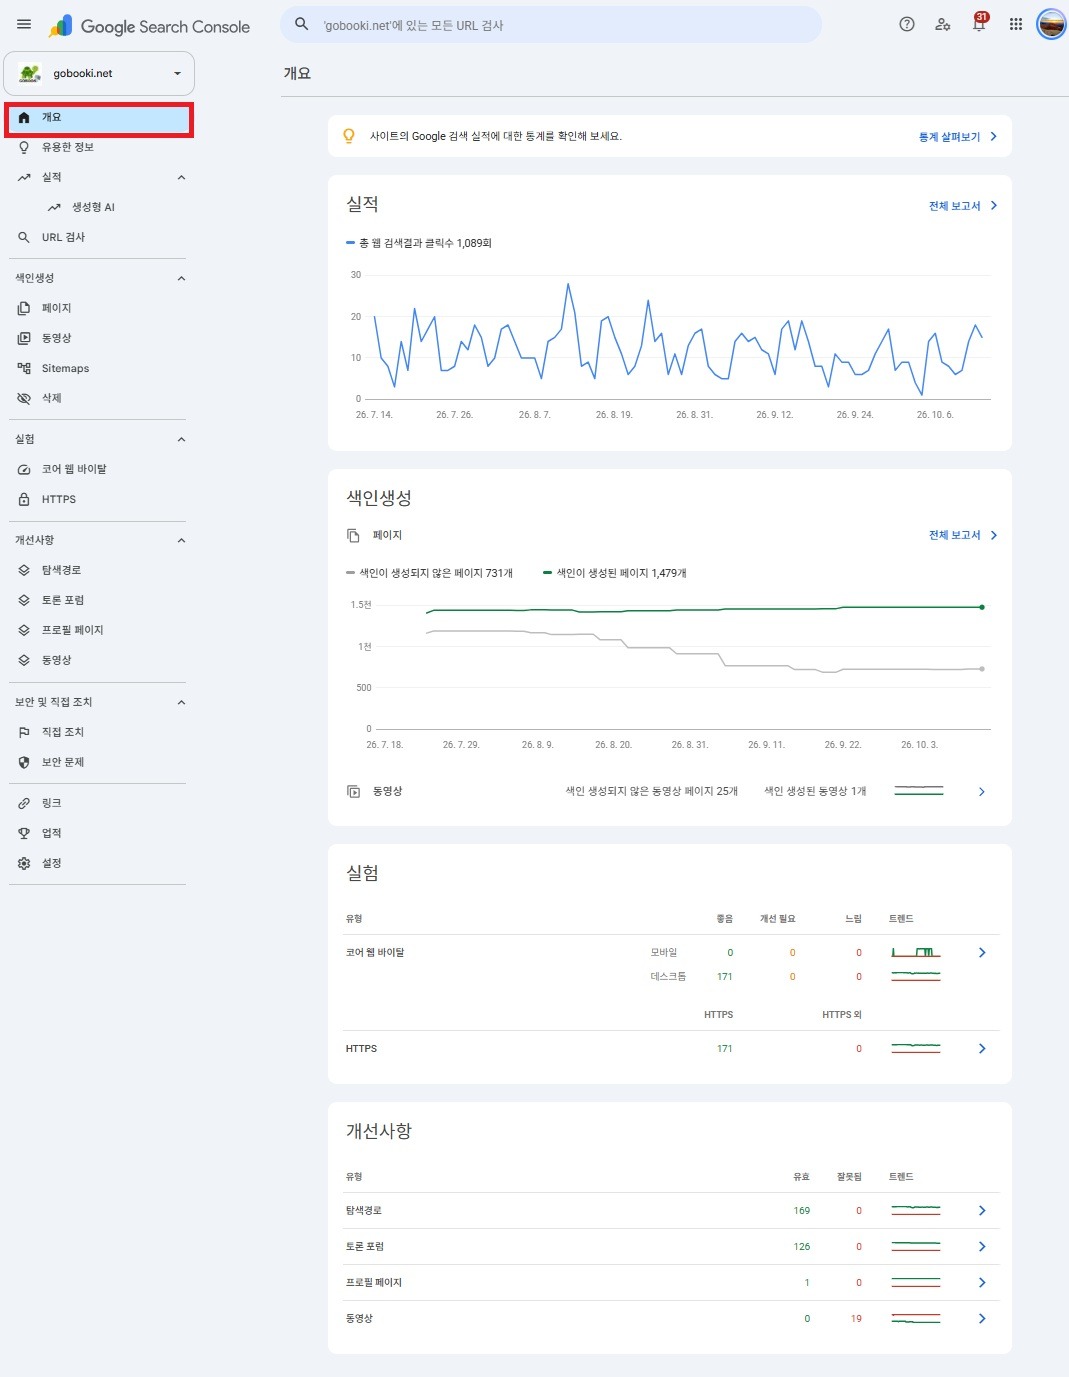
Task: Collapse the 실적 sidebar section
Action: 181,178
